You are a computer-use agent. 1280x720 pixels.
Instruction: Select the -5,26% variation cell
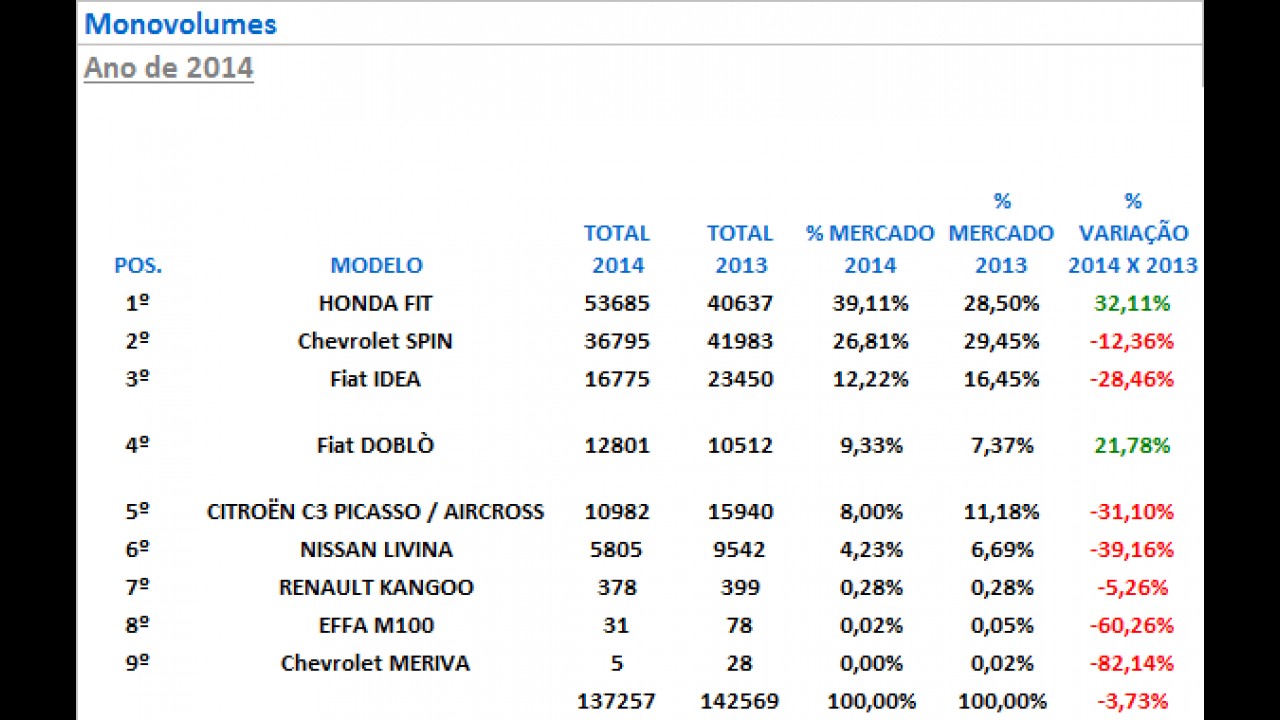click(x=1132, y=587)
